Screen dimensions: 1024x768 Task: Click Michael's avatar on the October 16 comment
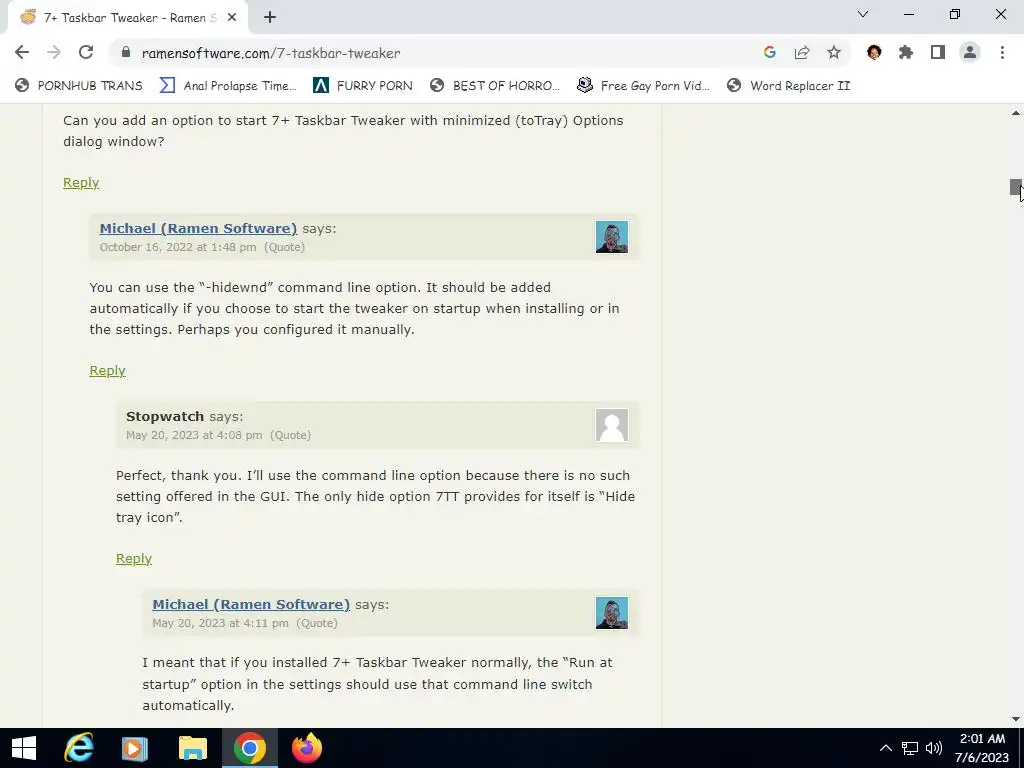click(612, 236)
